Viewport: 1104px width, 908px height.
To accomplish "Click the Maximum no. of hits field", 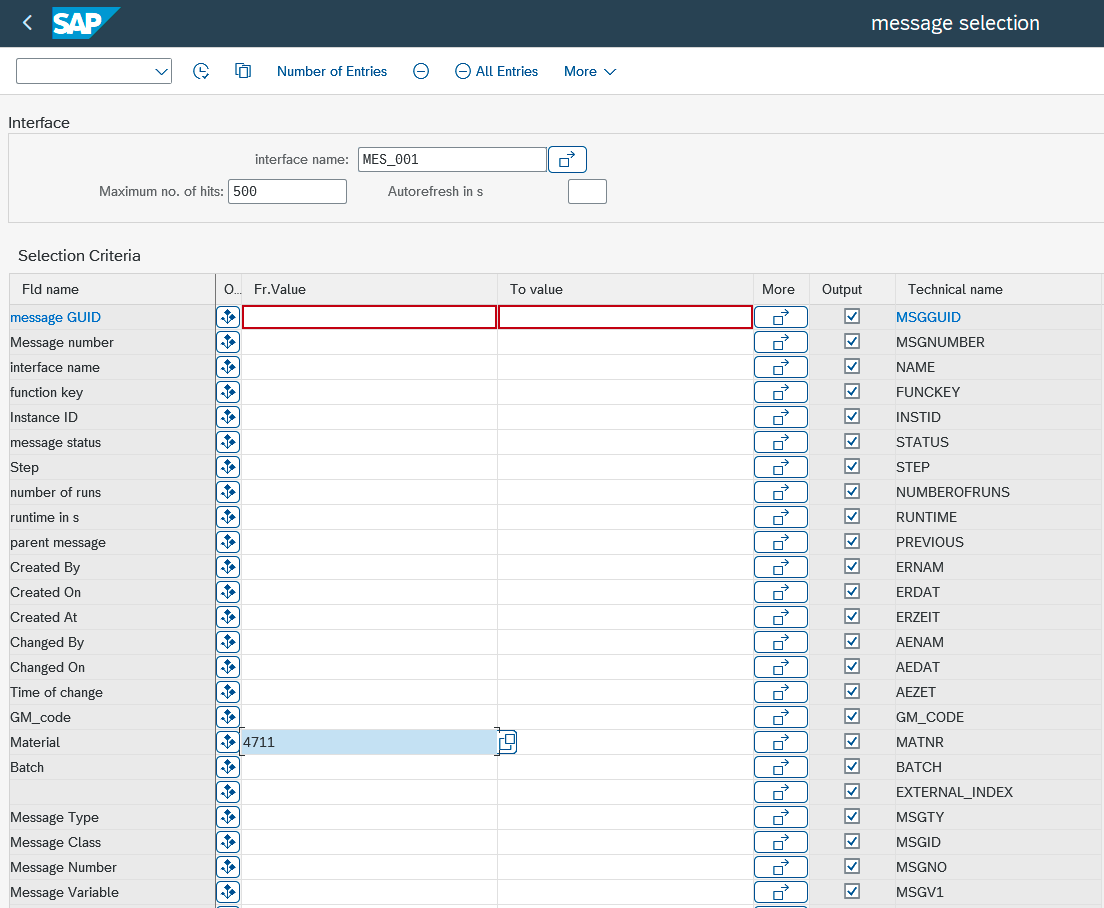I will [x=287, y=191].
